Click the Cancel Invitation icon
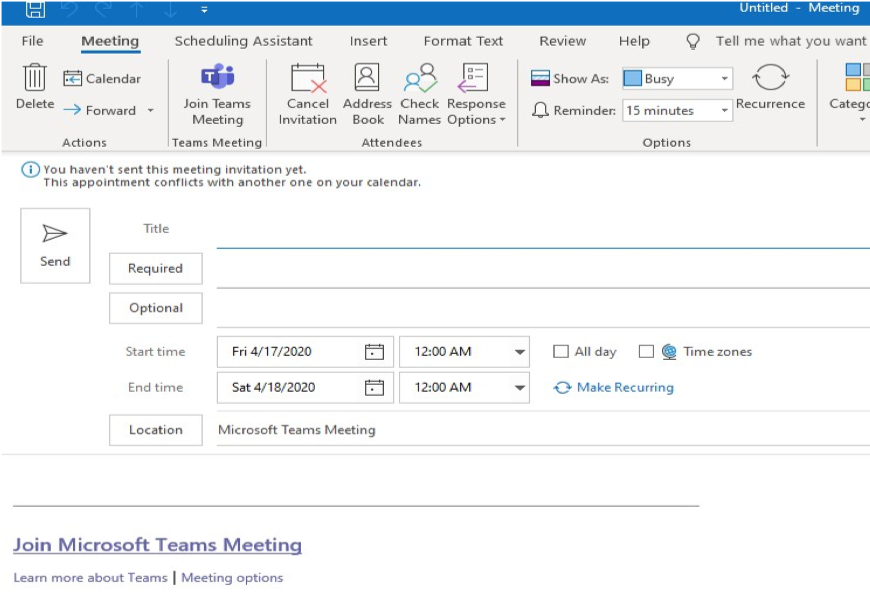The width and height of the screenshot is (870, 593). (308, 78)
